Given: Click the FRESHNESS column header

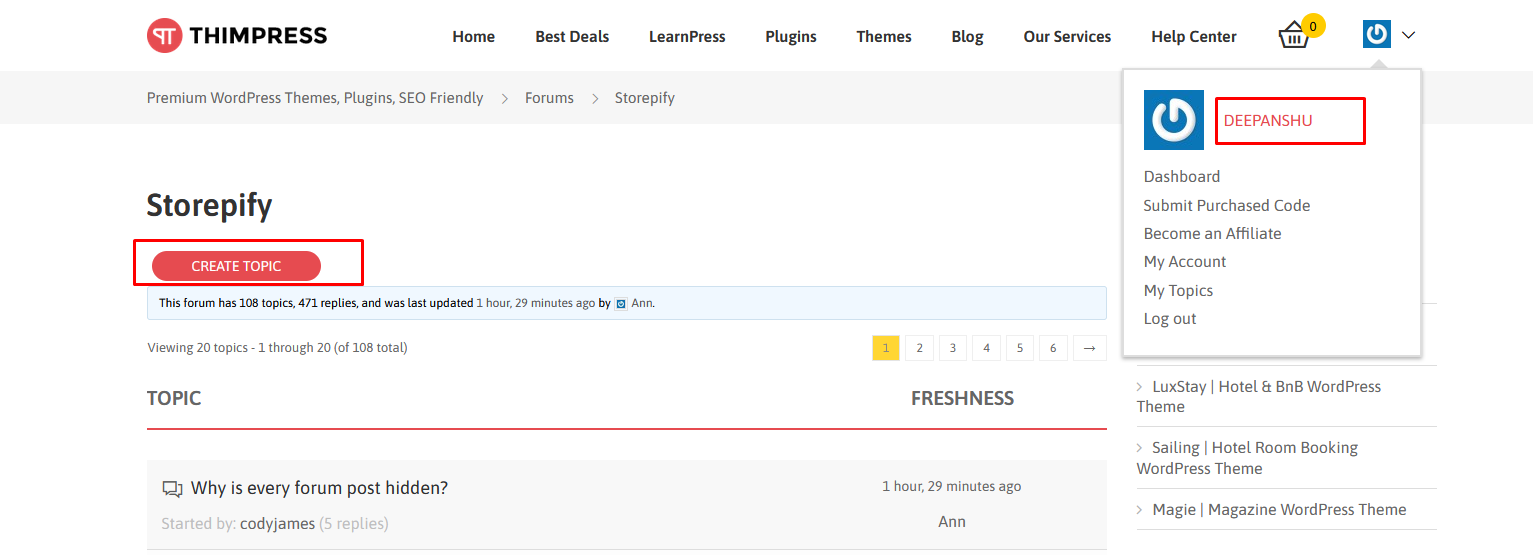Looking at the screenshot, I should [x=962, y=398].
